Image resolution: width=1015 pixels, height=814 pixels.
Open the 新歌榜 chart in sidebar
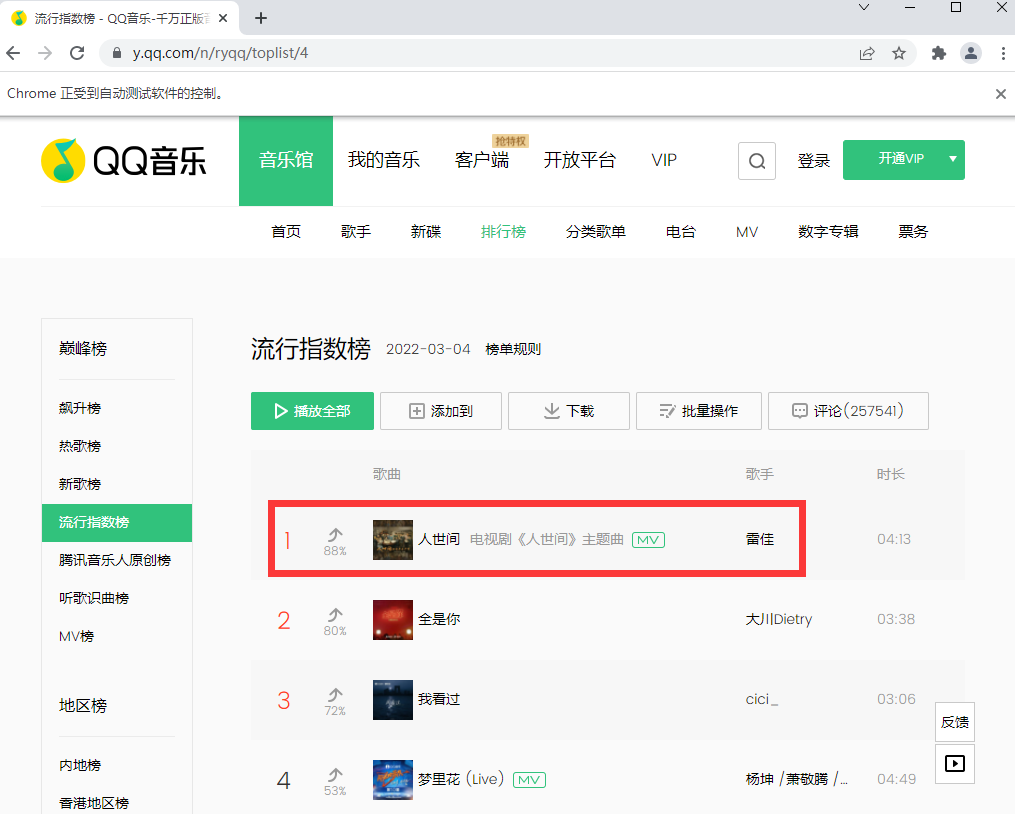(x=80, y=484)
